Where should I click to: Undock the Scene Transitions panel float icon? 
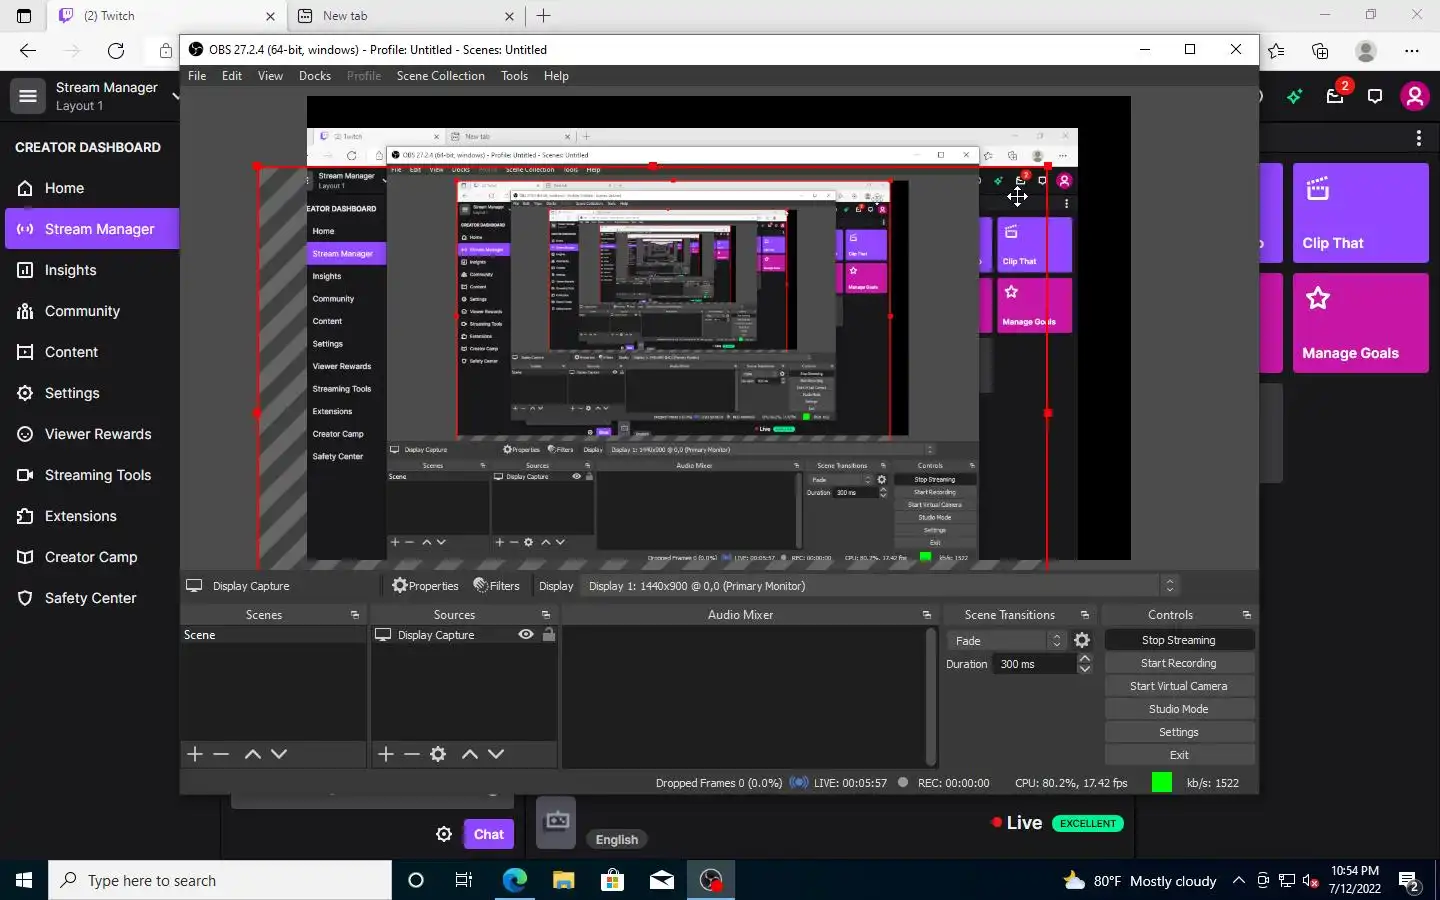[x=1085, y=615]
